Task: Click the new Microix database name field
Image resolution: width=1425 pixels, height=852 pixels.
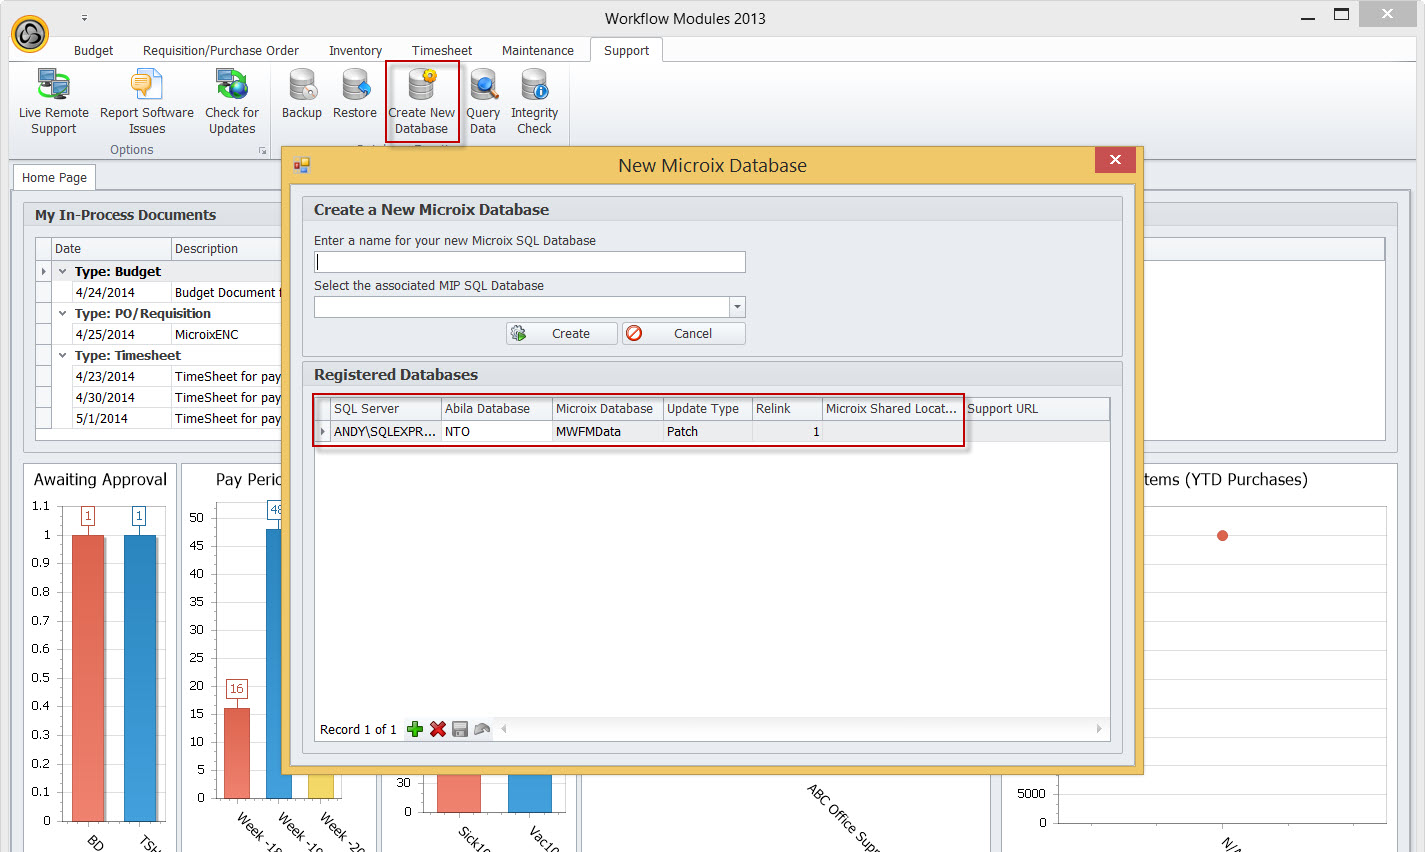Action: (529, 262)
